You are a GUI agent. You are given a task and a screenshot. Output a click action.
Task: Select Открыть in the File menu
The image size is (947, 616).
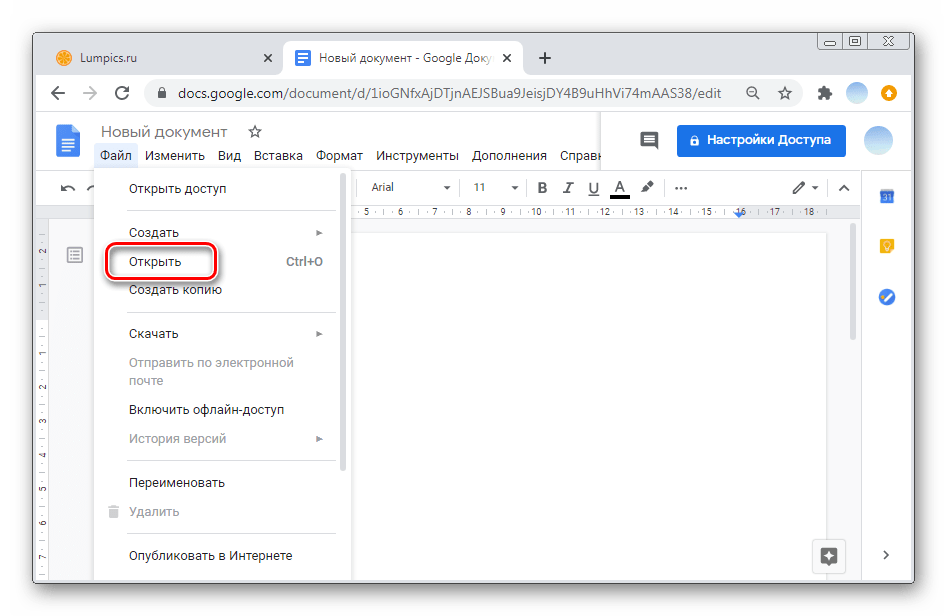pos(156,262)
